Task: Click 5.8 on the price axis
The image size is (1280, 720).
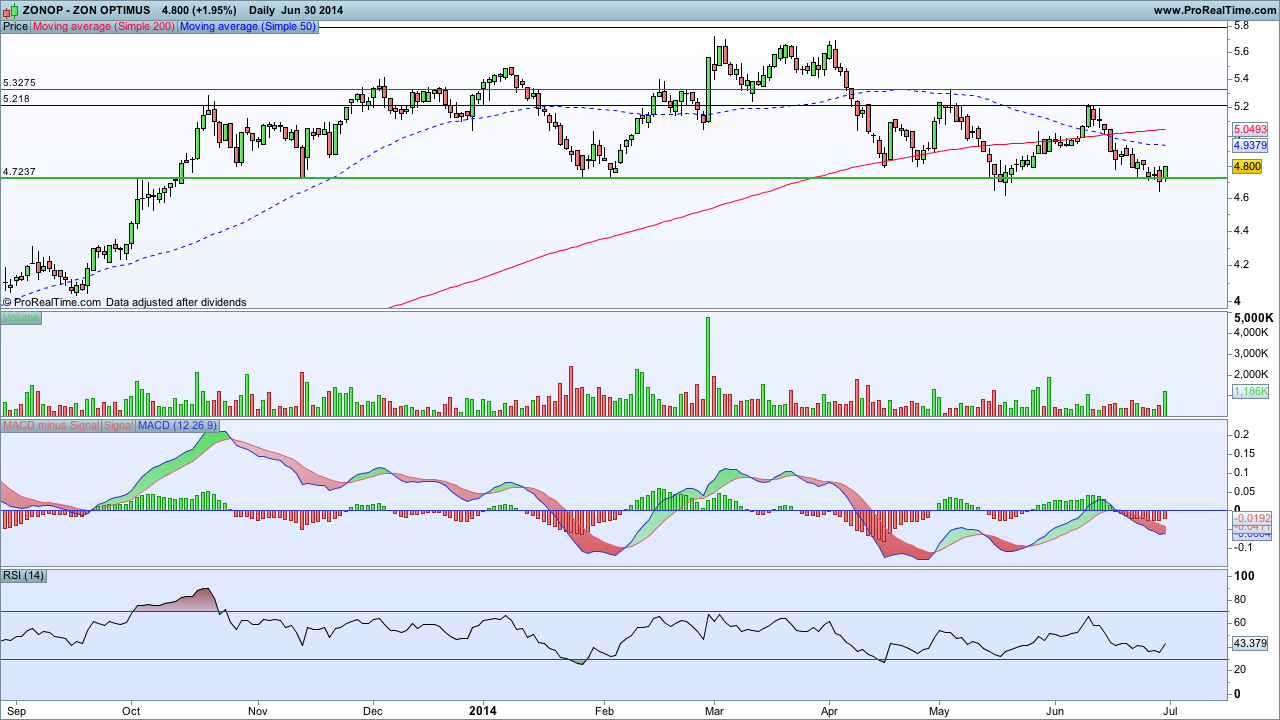Action: click(x=1241, y=25)
